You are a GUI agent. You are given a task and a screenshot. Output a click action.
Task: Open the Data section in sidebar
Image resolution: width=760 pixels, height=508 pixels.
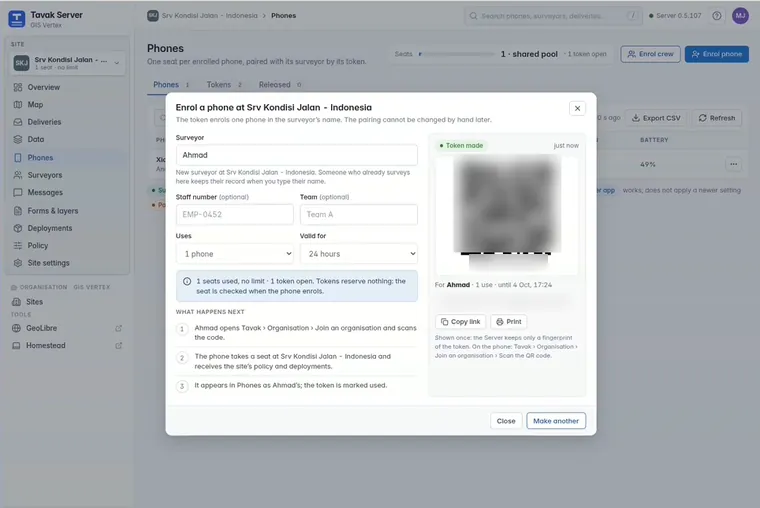(67, 140)
